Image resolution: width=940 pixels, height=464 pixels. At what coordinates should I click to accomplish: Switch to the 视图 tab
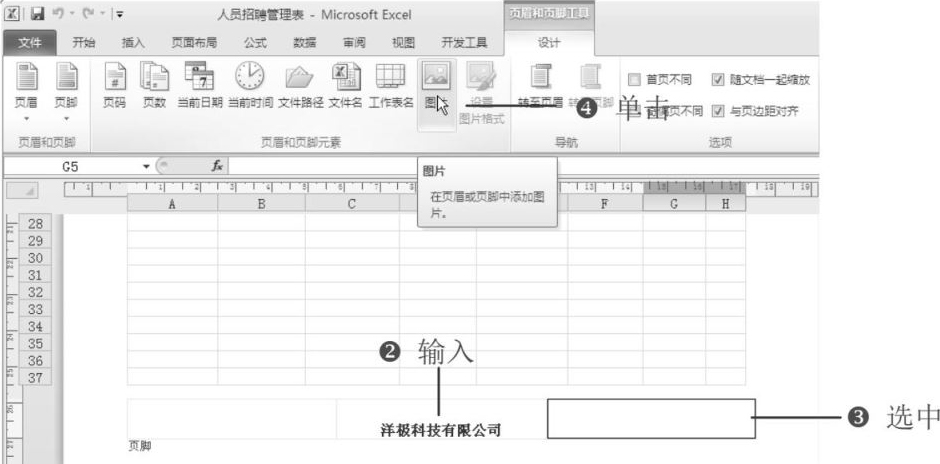(x=403, y=43)
